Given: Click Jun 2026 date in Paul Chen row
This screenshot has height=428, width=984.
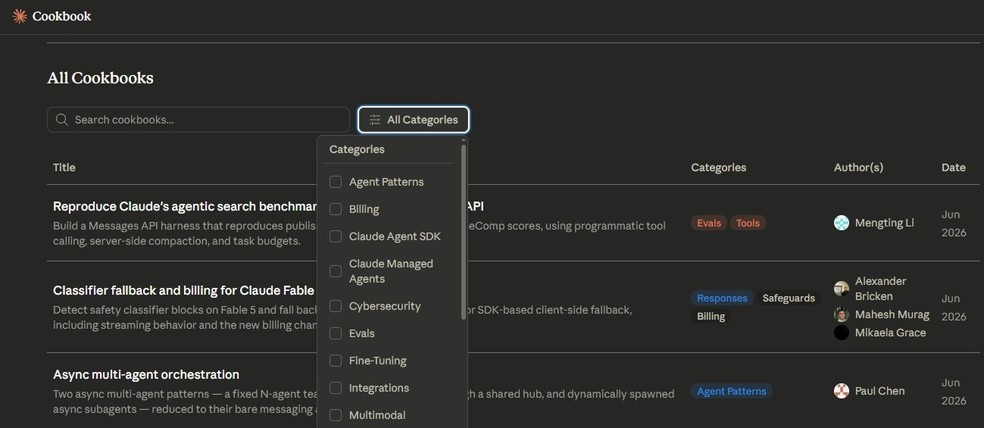Looking at the screenshot, I should pyautogui.click(x=954, y=391).
